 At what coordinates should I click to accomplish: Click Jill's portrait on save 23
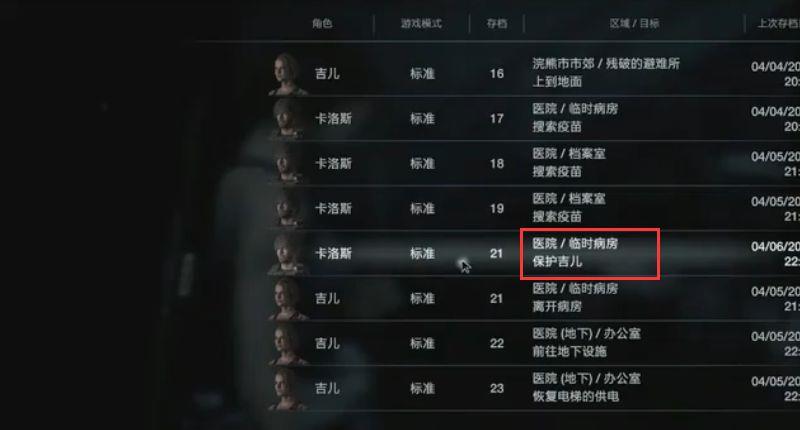tap(288, 388)
